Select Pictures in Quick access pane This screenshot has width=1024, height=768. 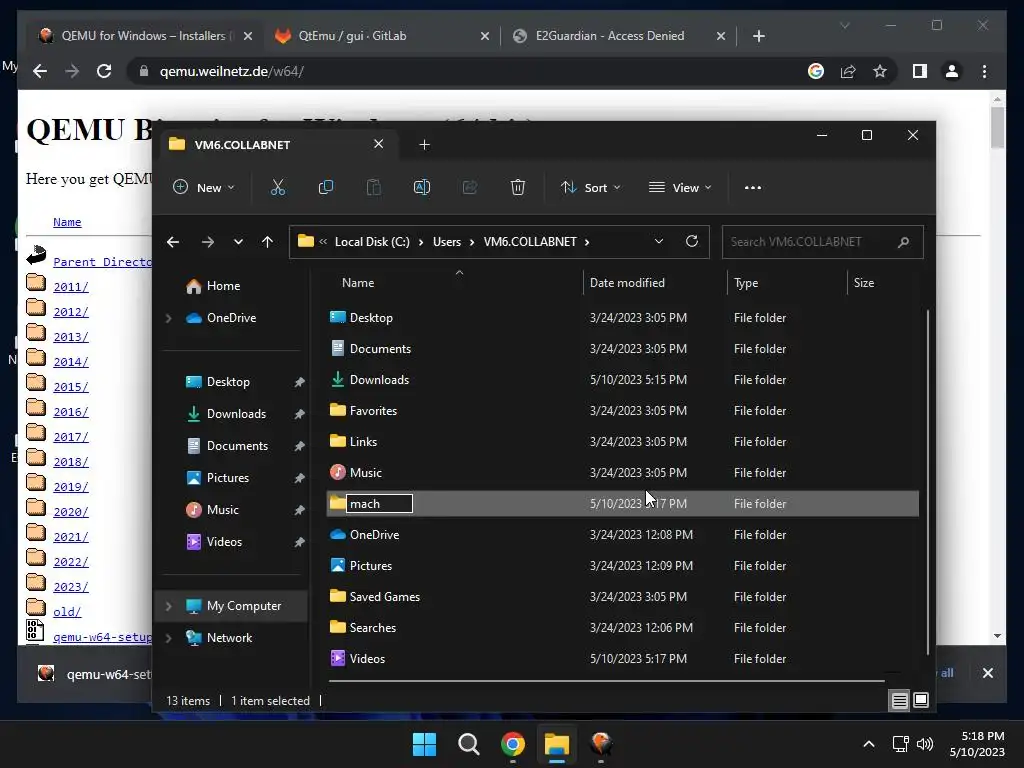coord(227,478)
